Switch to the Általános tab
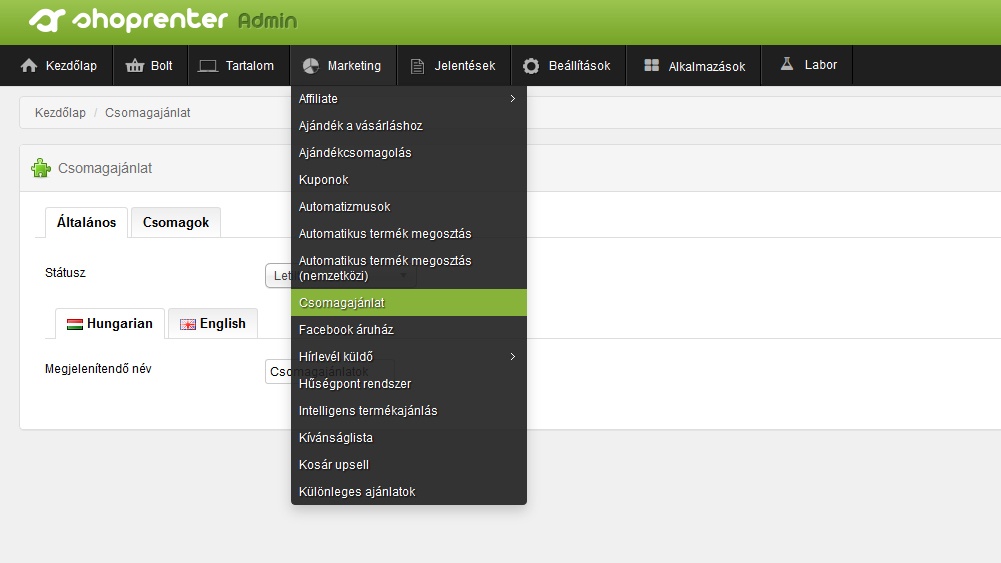 [86, 222]
